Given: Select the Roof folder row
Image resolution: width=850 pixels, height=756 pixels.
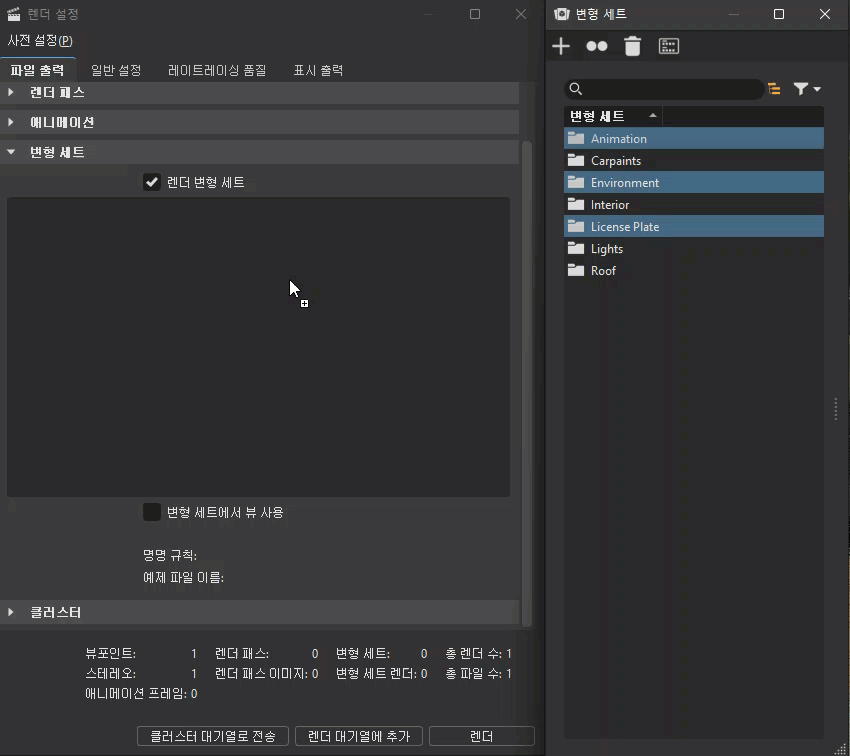Looking at the screenshot, I should click(693, 270).
